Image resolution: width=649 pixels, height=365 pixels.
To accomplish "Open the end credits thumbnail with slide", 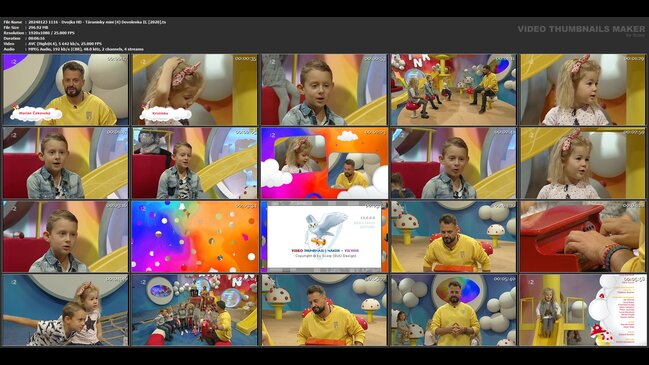I will click(x=583, y=310).
